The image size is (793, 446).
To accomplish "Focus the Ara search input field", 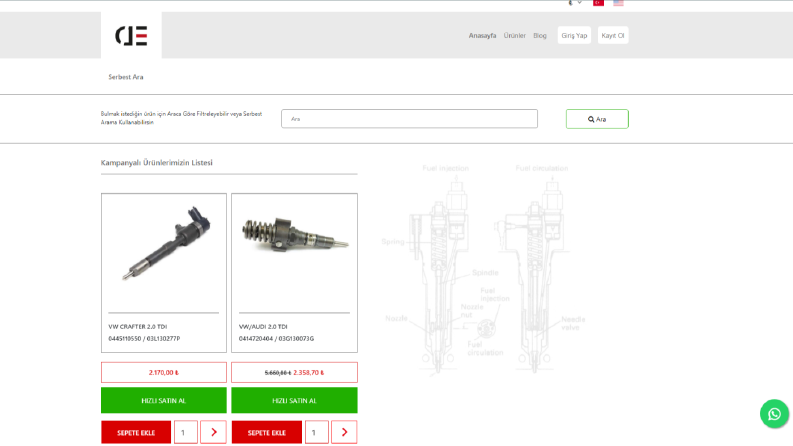I will coord(409,119).
